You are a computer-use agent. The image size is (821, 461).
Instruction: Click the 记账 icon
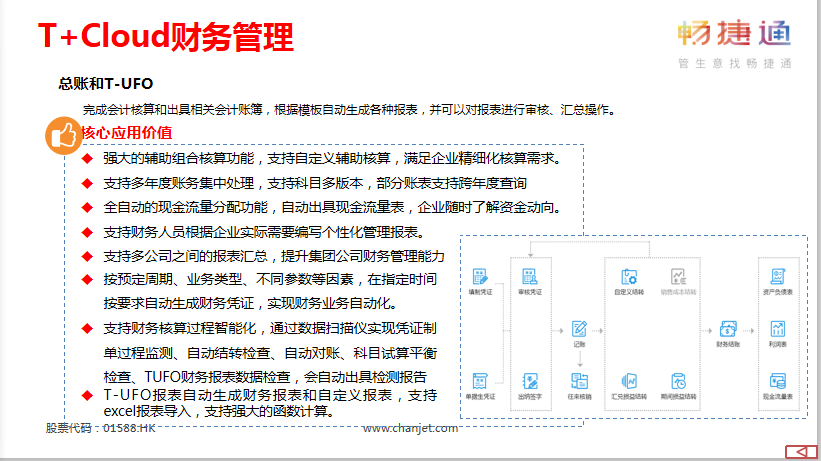coord(580,328)
